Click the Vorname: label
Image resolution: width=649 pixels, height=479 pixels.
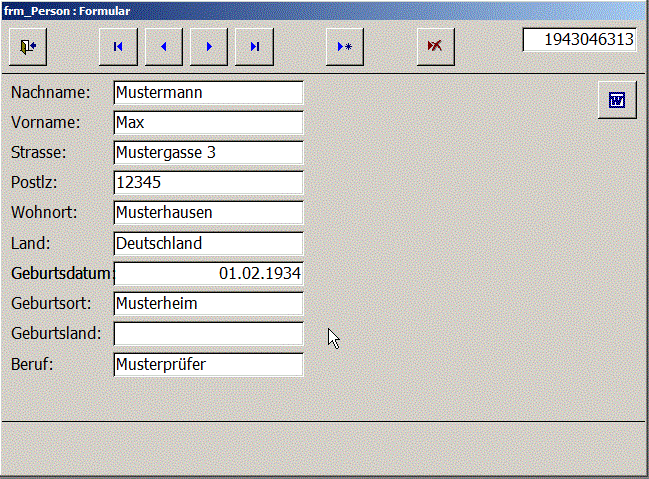[x=46, y=123]
